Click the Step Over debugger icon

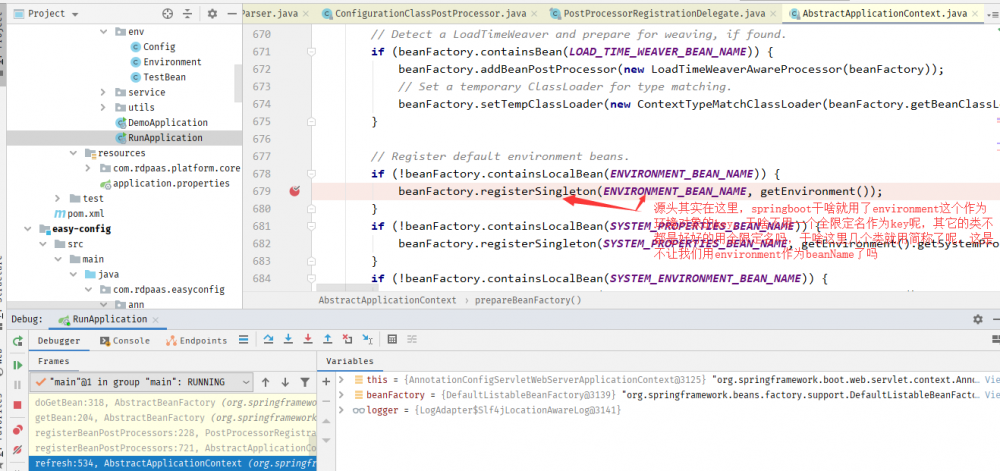[x=268, y=339]
